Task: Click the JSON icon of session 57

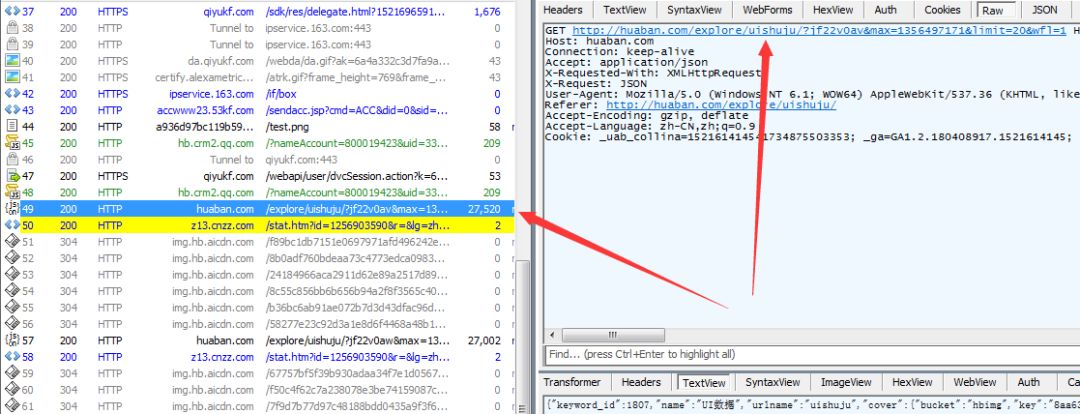Action: pos(12,340)
